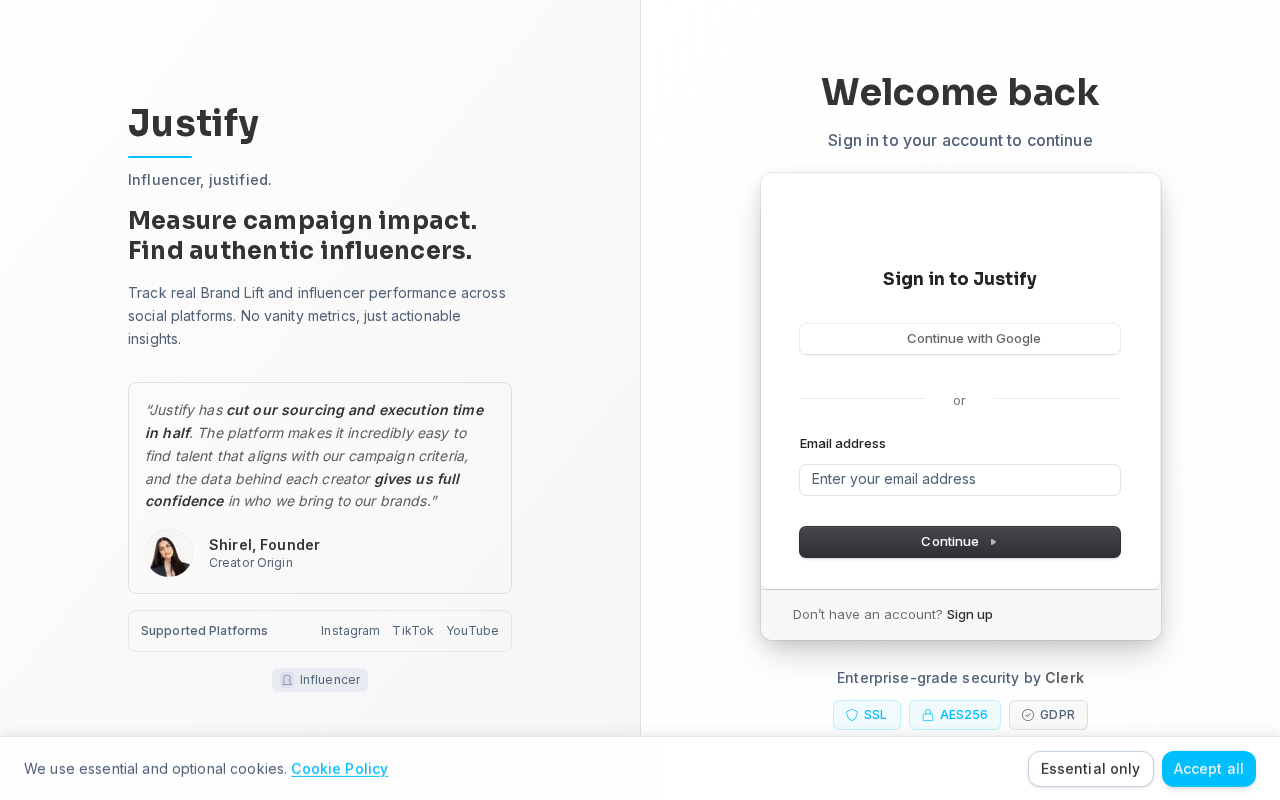Image resolution: width=1280 pixels, height=800 pixels.
Task: Click the Email address field label
Action: (843, 443)
